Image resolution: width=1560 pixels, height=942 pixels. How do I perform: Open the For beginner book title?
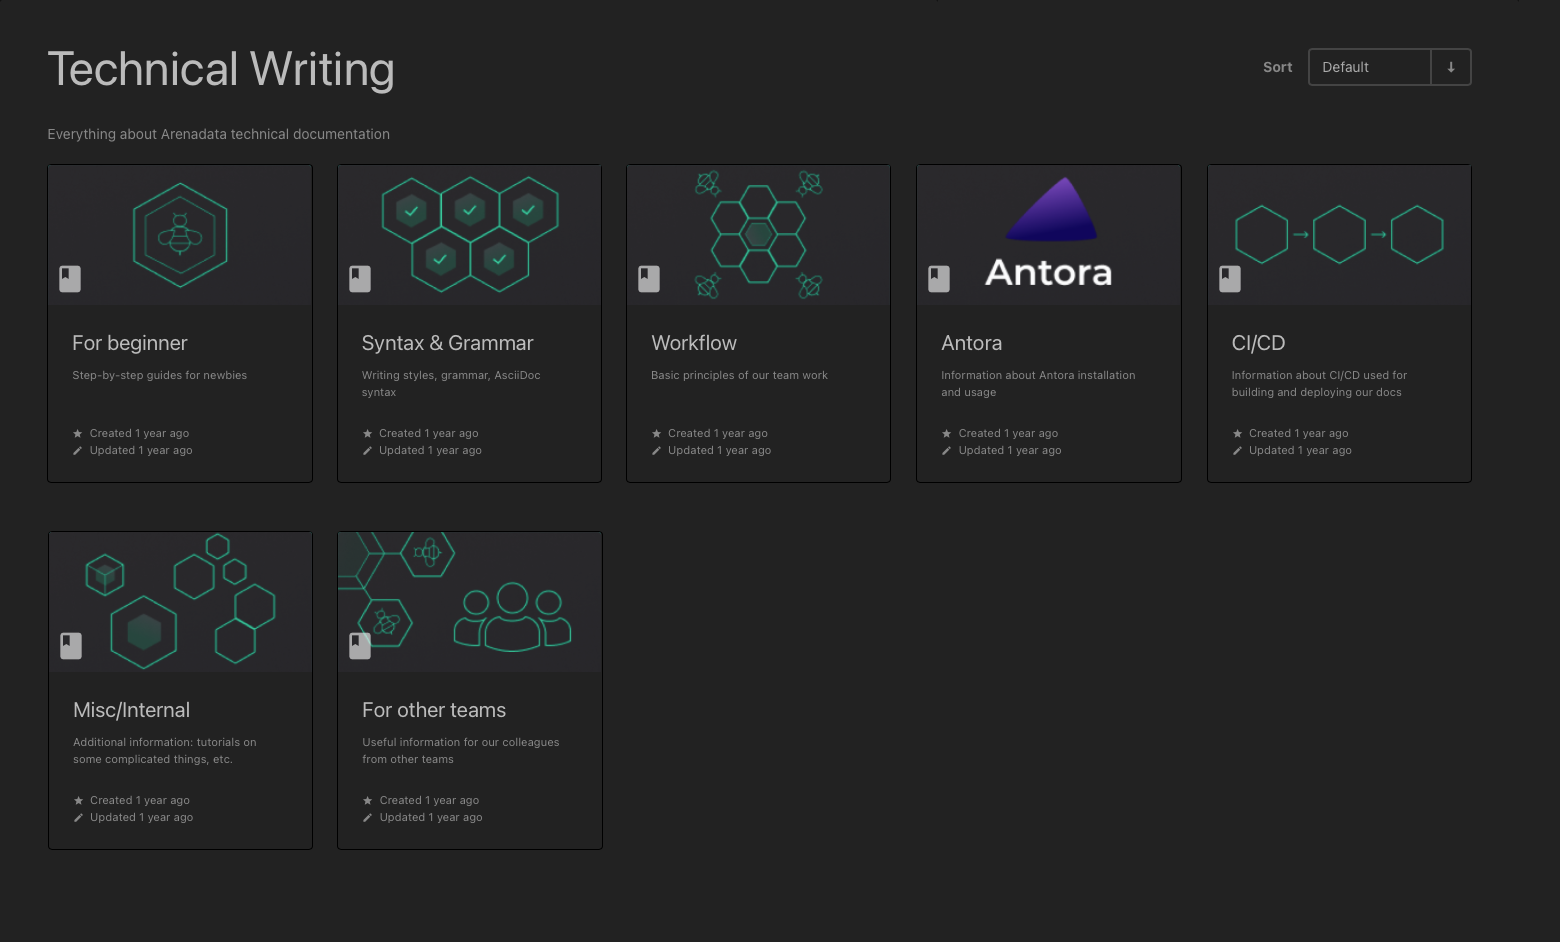130,343
